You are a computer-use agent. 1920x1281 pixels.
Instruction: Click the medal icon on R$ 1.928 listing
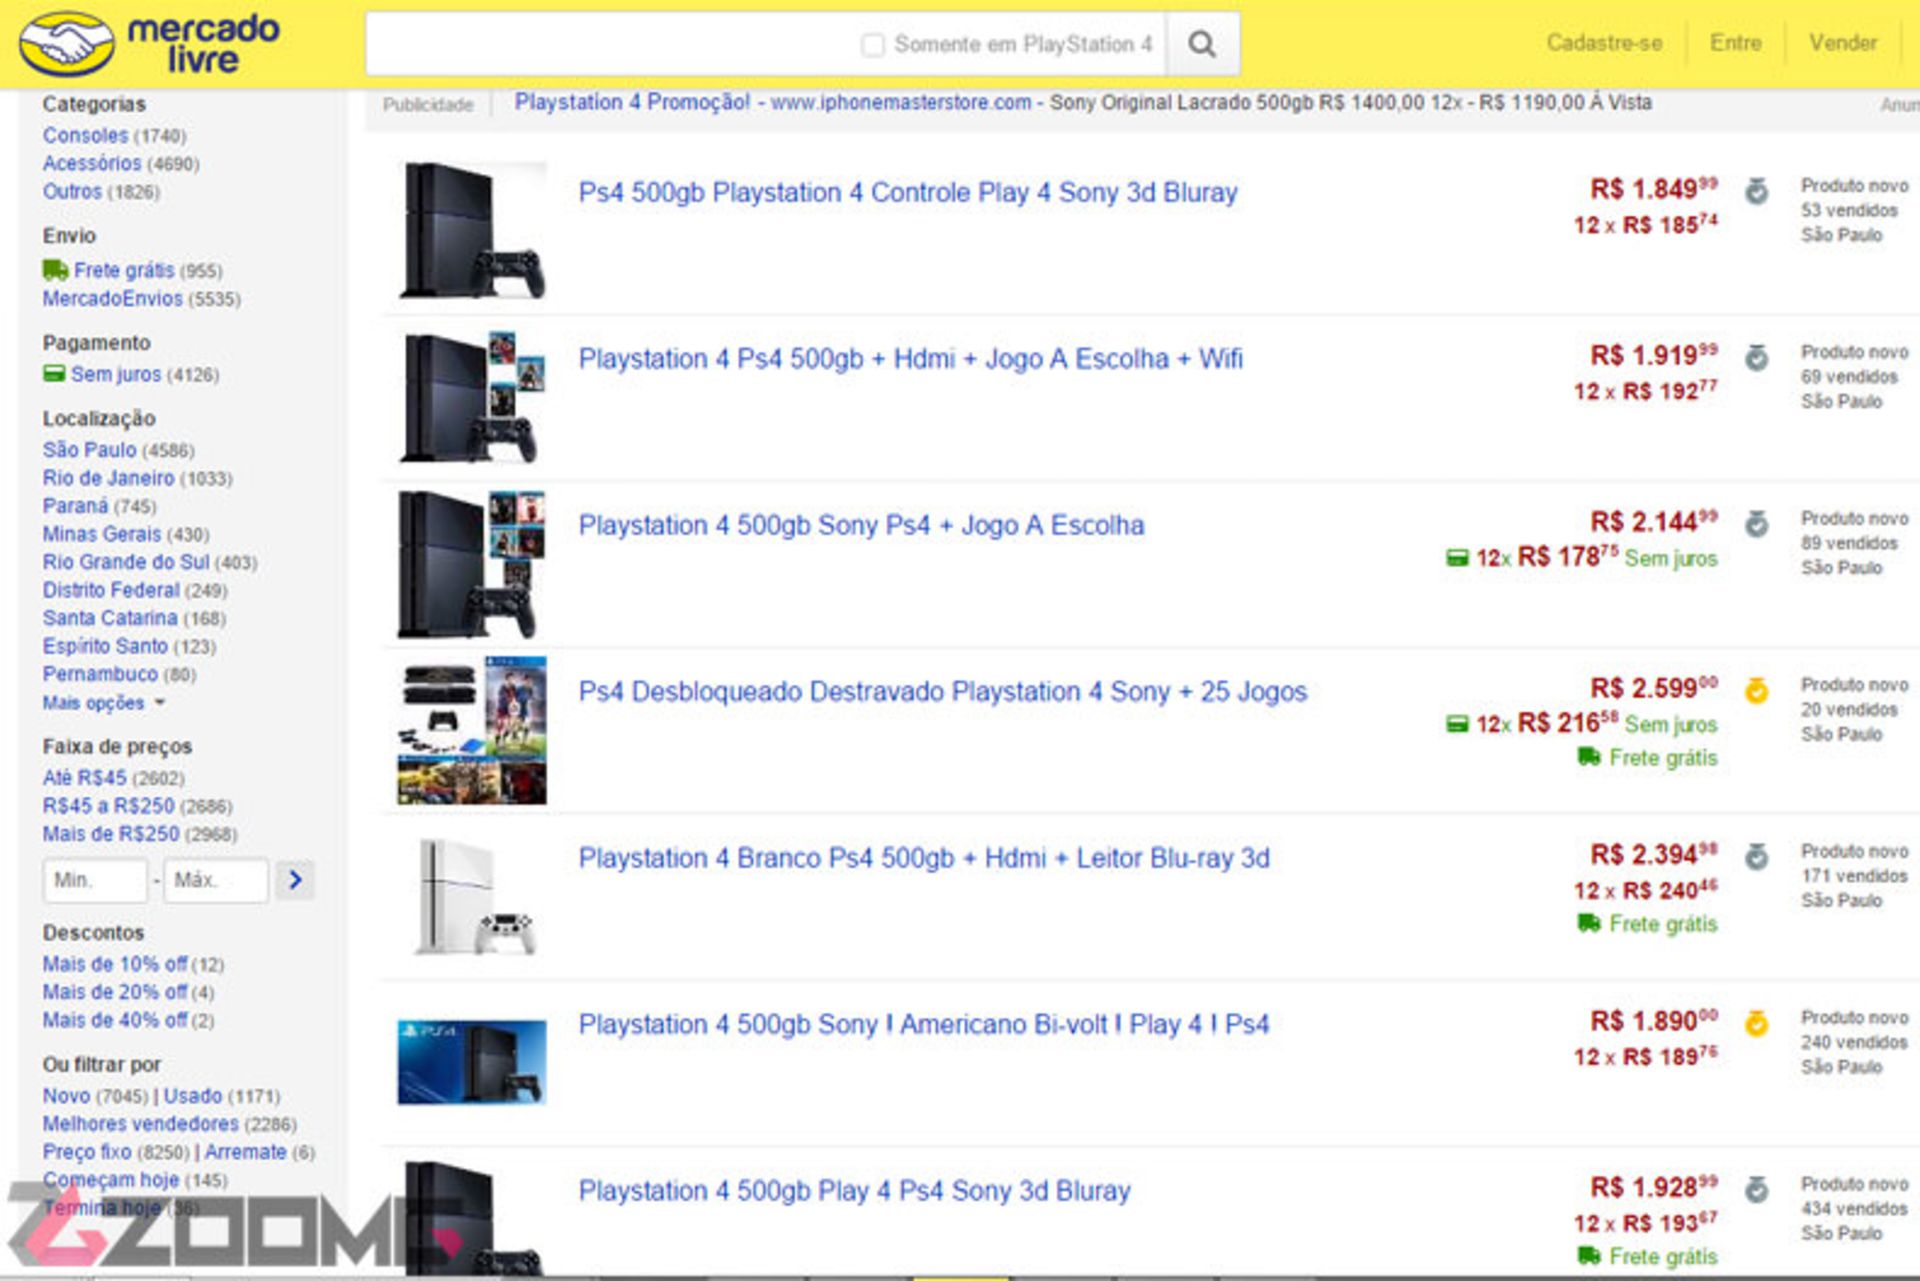point(1756,1189)
